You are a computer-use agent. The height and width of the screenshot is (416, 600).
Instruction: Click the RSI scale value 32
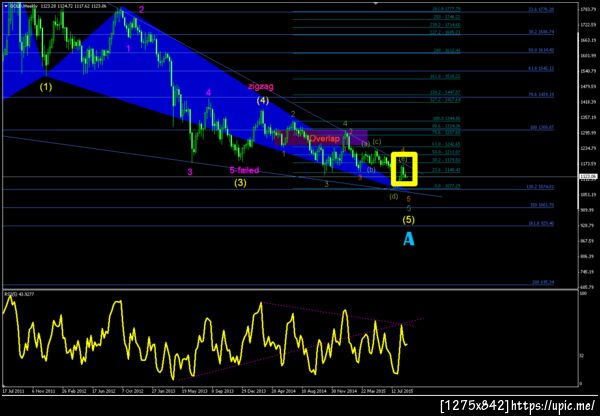[582, 356]
